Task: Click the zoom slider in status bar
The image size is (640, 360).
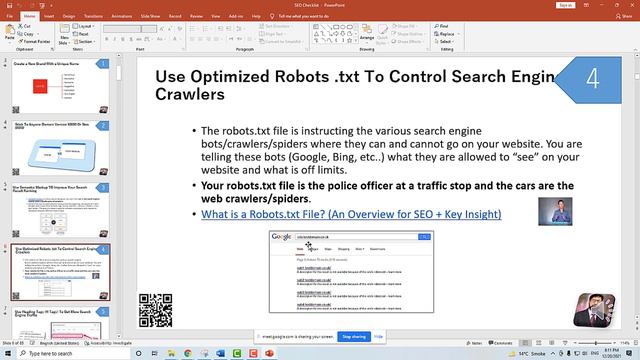Action: tap(596, 343)
